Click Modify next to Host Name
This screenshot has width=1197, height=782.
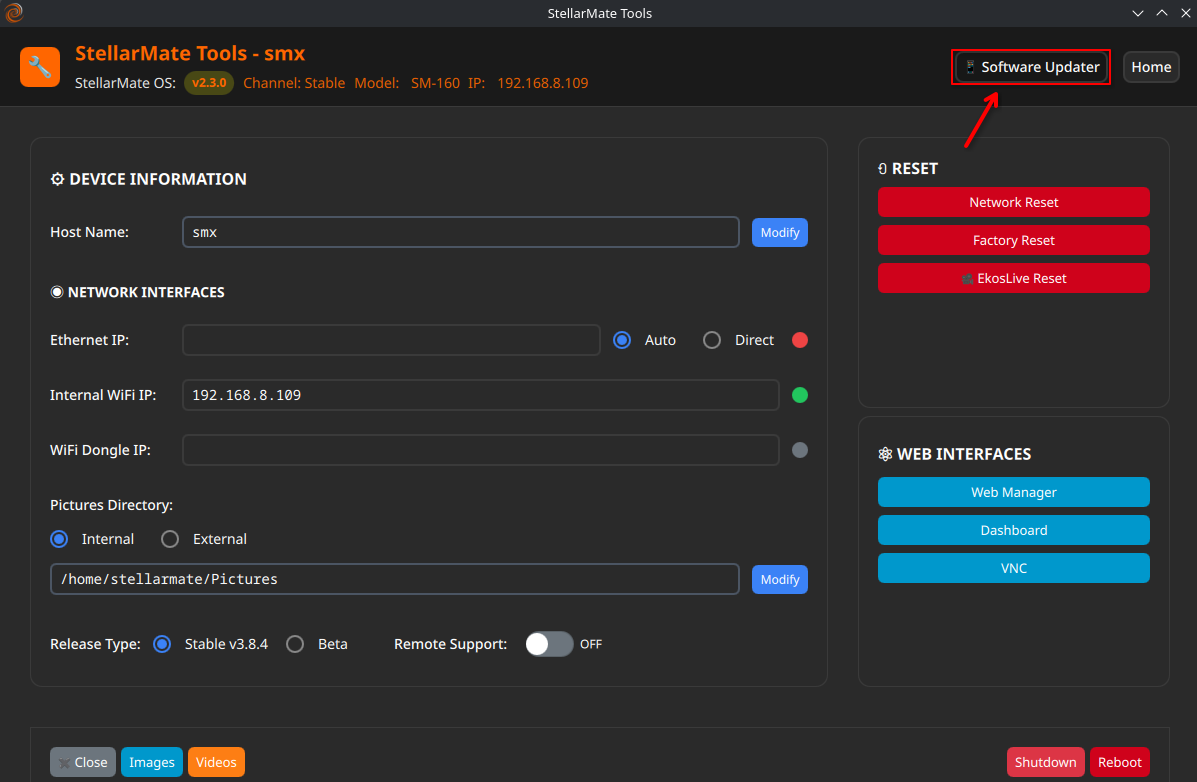[x=779, y=232]
